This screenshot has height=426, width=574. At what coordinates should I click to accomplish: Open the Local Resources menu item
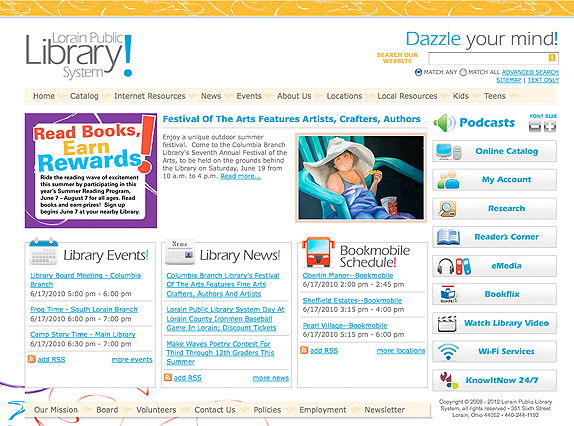(x=407, y=96)
